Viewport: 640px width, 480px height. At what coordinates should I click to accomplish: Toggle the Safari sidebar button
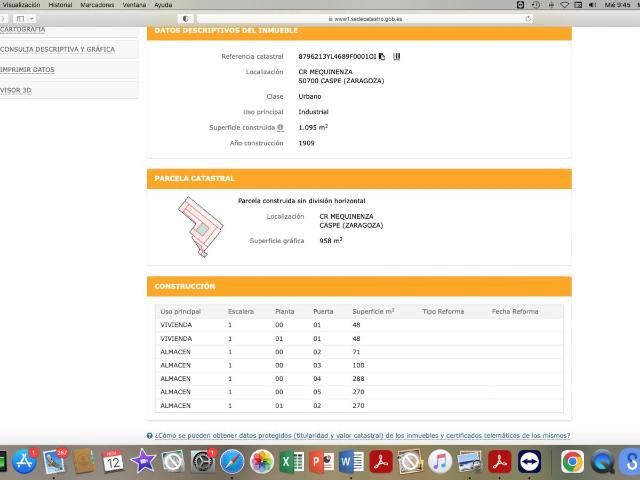coord(20,19)
